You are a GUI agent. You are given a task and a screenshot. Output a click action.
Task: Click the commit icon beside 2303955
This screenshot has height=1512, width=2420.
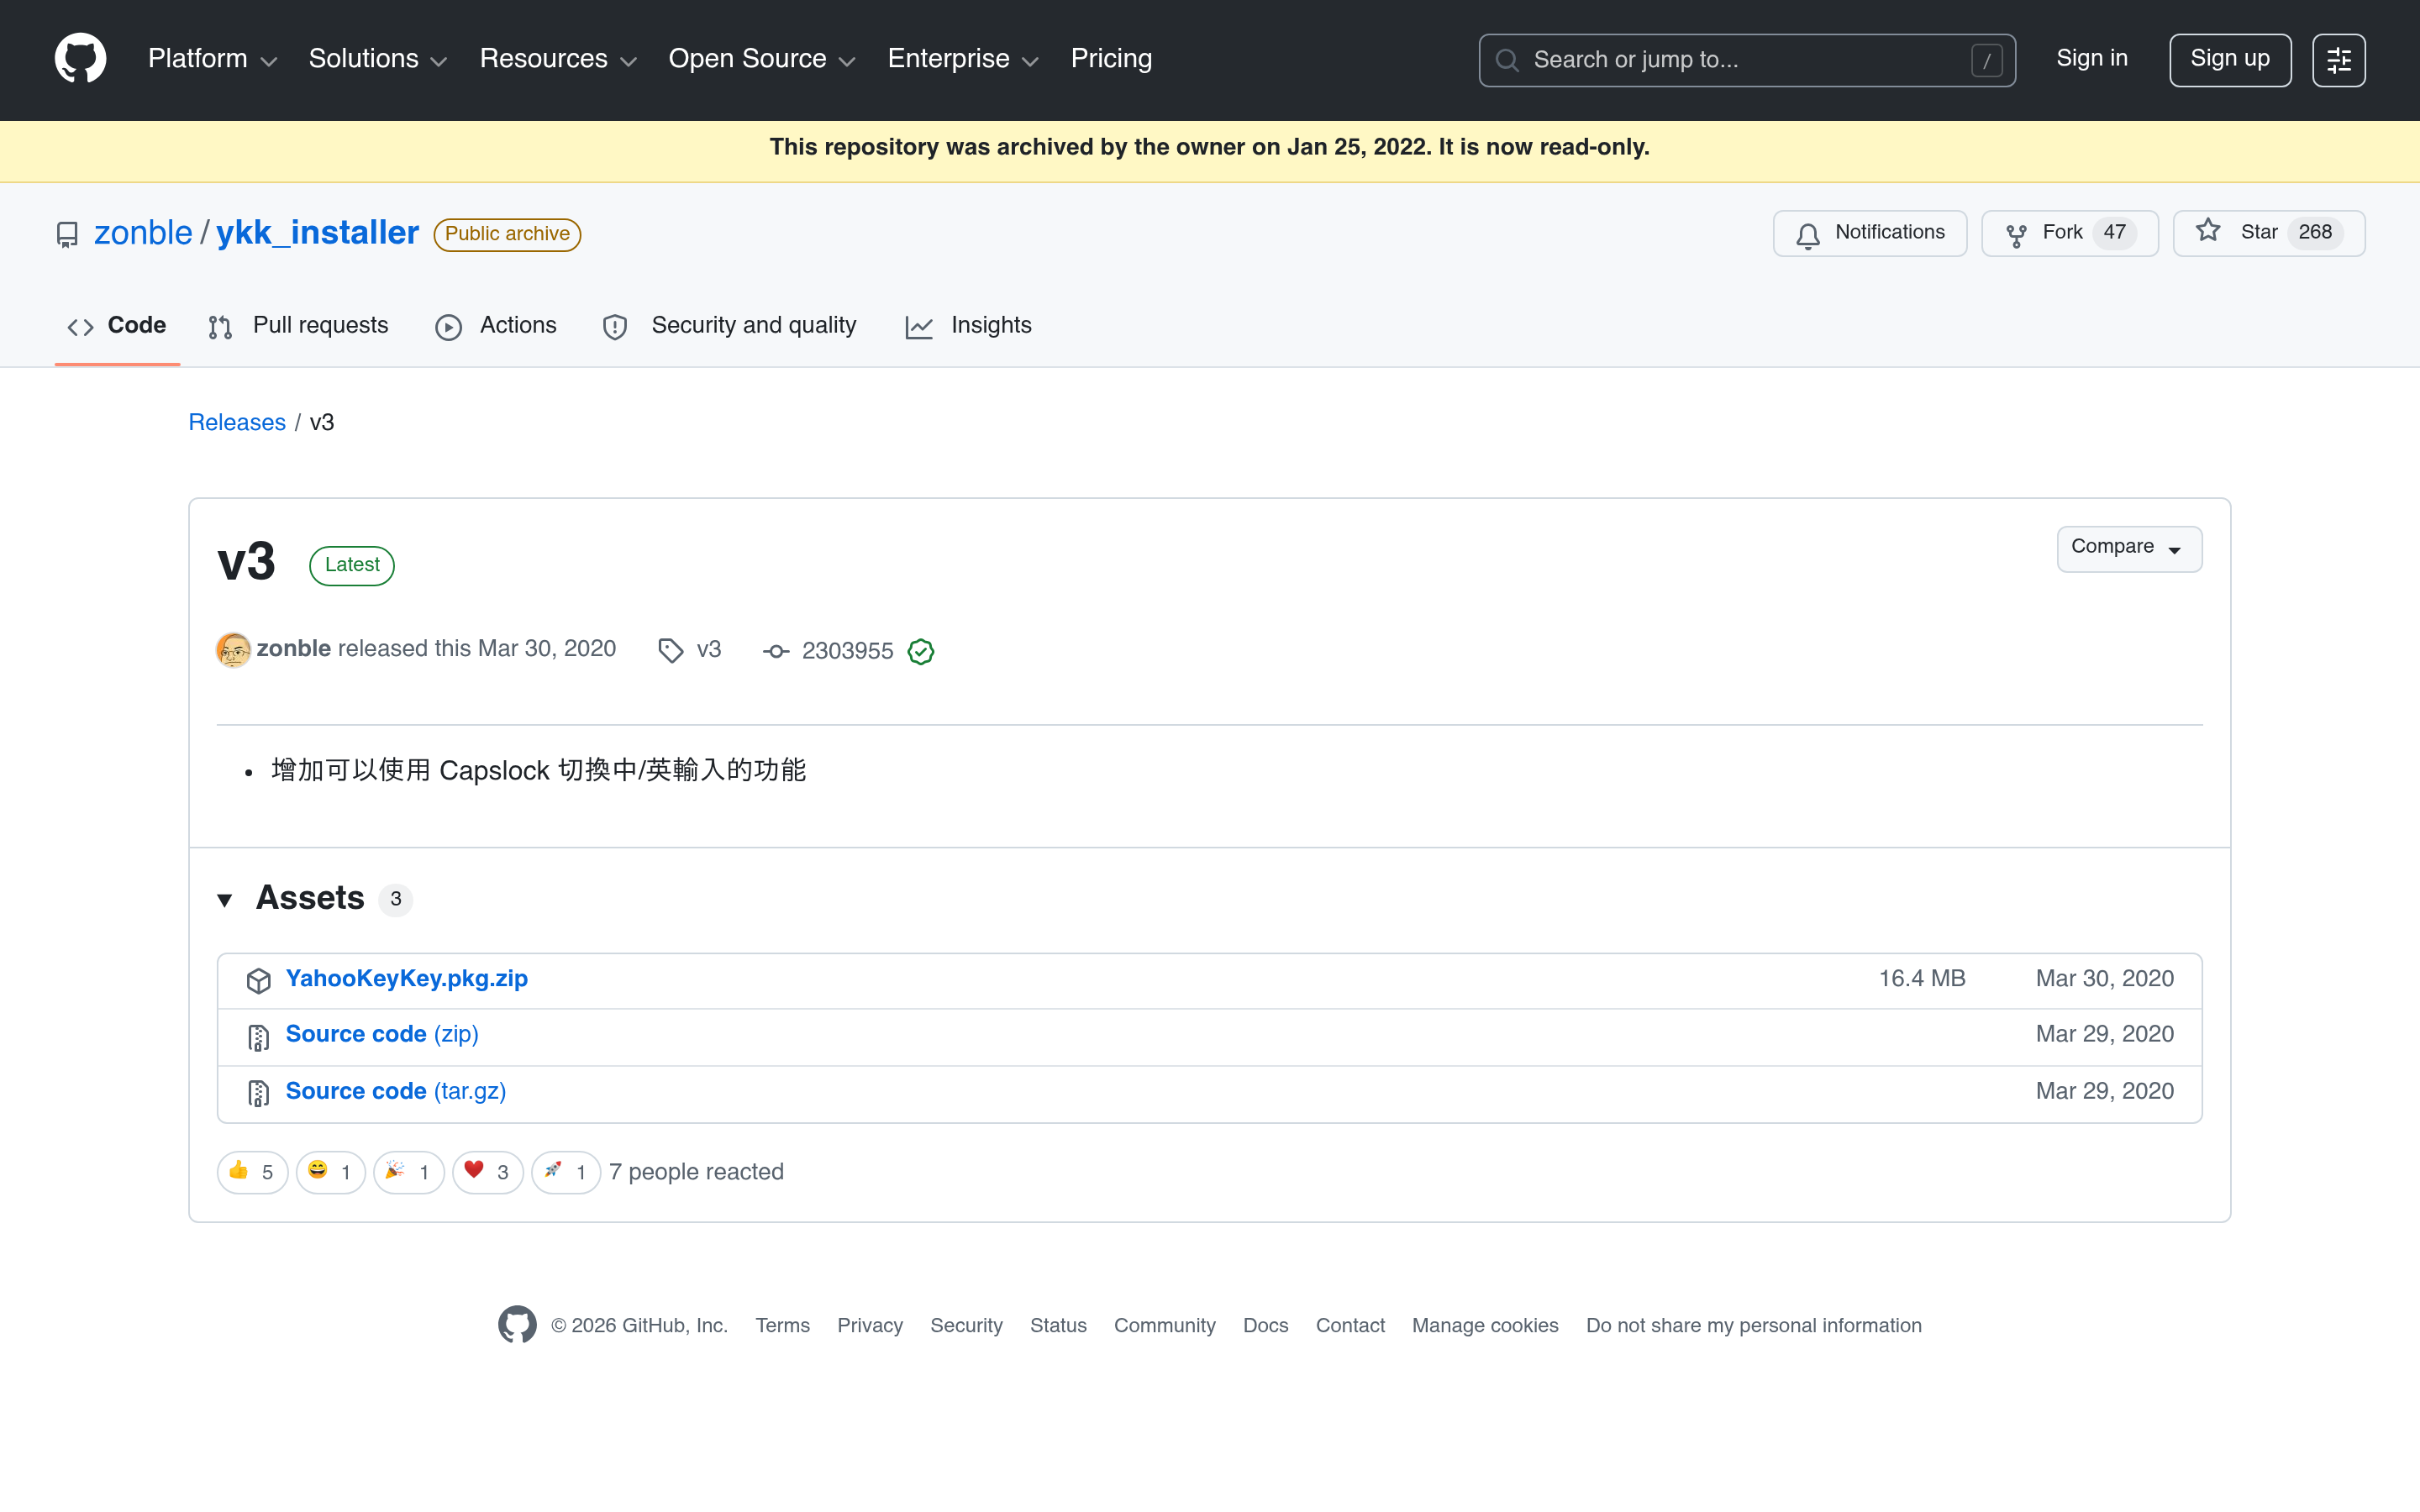click(x=776, y=652)
